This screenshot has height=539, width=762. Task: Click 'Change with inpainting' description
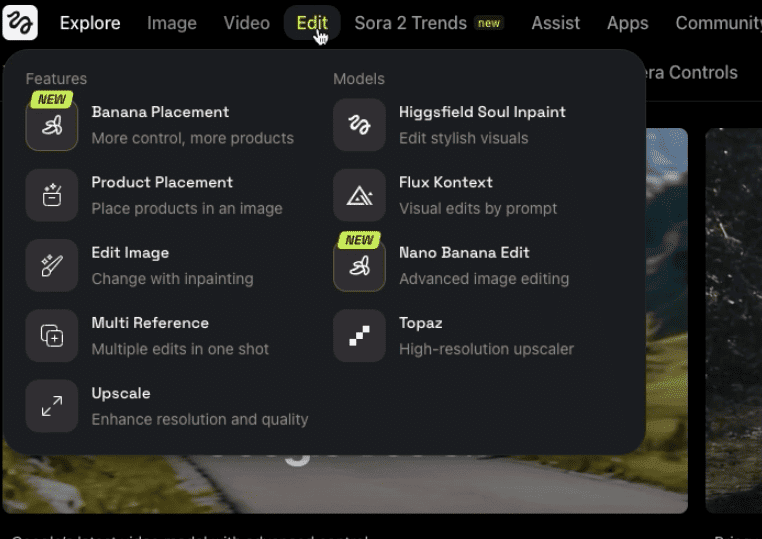(173, 279)
